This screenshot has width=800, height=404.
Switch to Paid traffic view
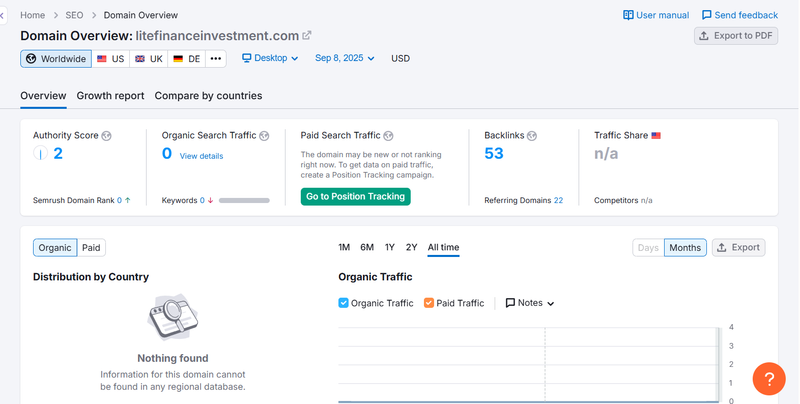91,247
